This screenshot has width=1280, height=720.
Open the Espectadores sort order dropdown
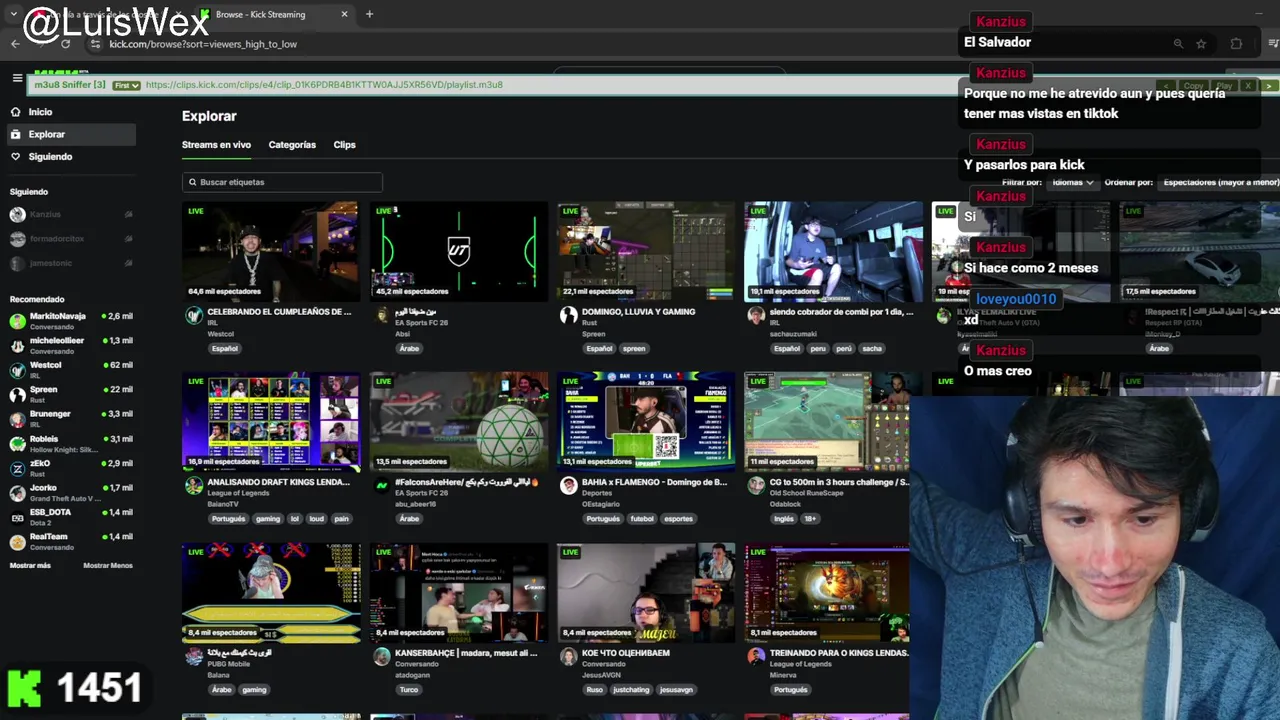coord(1220,182)
